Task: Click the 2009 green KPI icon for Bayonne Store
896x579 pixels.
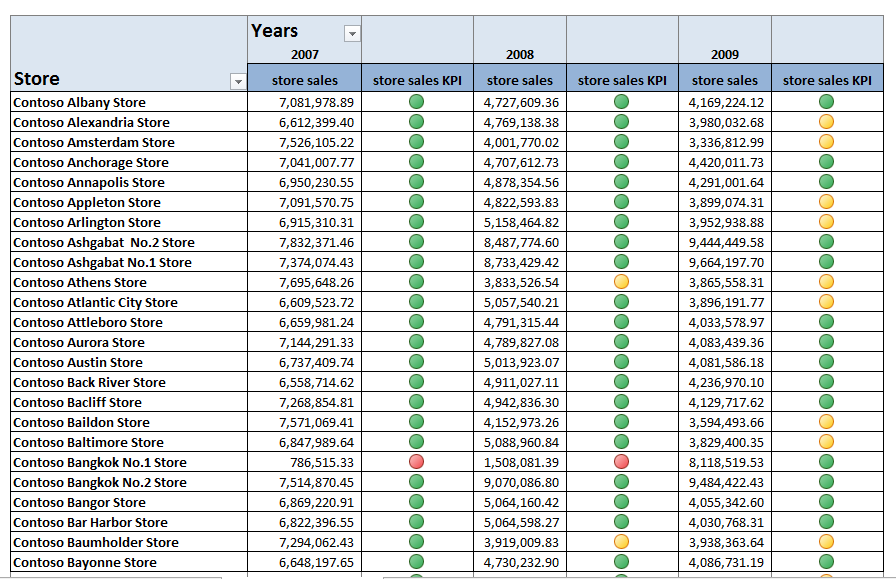Action: pos(826,562)
